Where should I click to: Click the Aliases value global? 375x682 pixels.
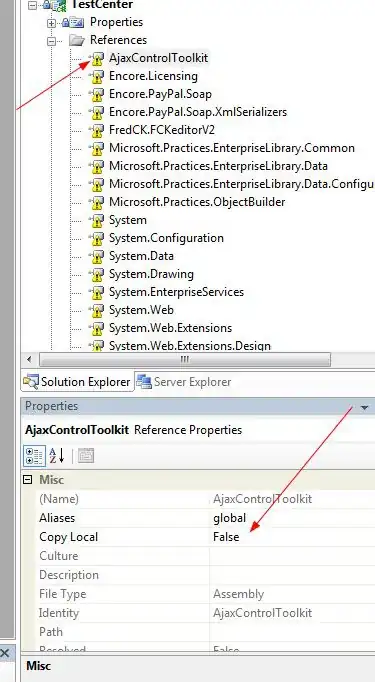pyautogui.click(x=229, y=518)
